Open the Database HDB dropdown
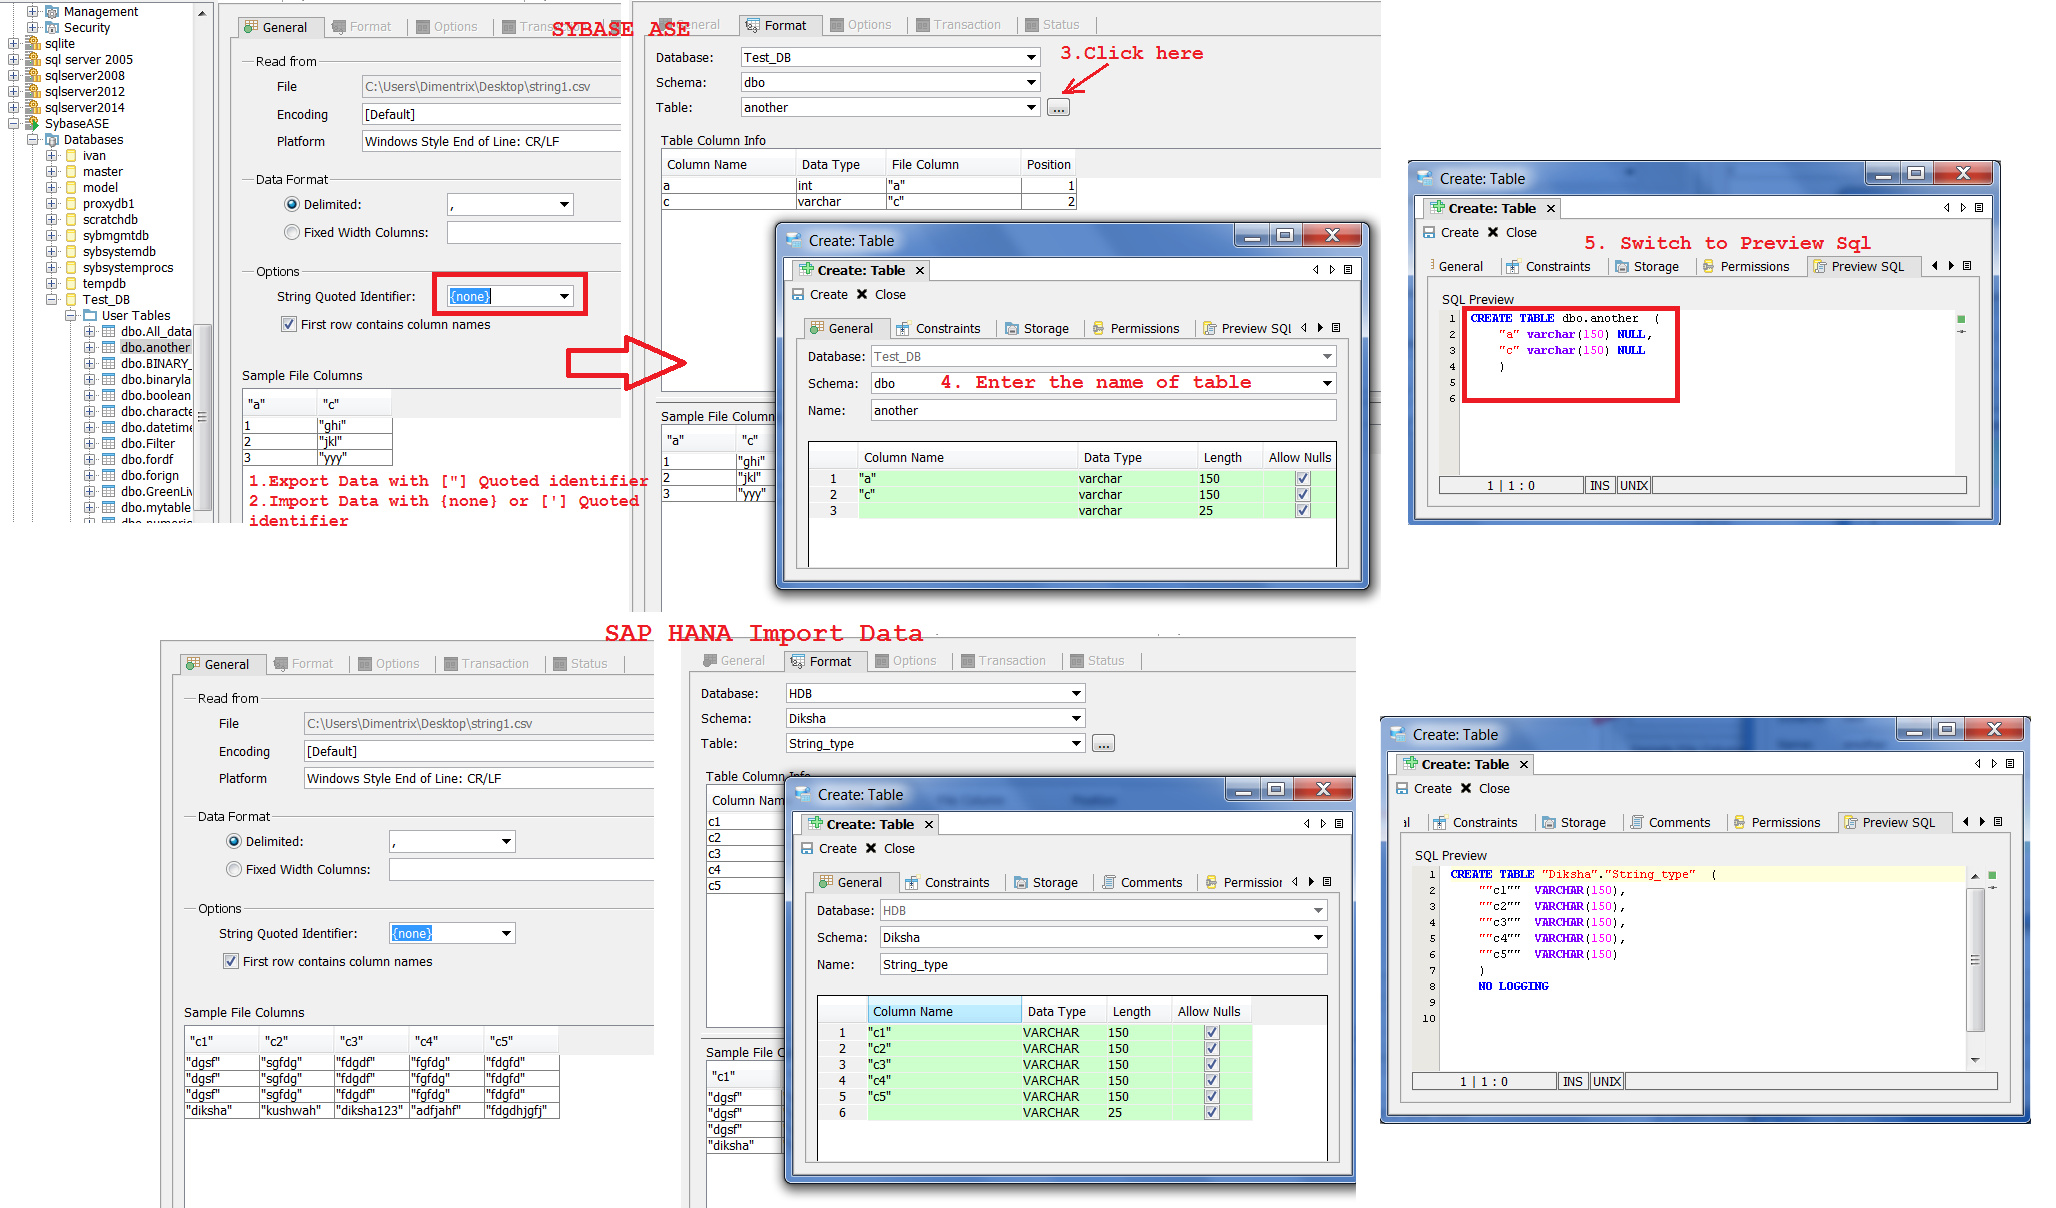The height and width of the screenshot is (1208, 2056). click(x=1076, y=694)
